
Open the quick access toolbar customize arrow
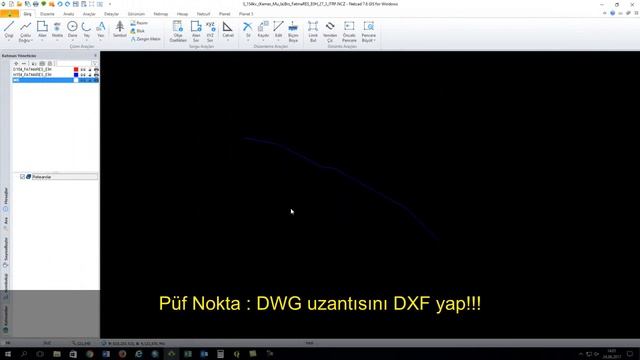110,4
